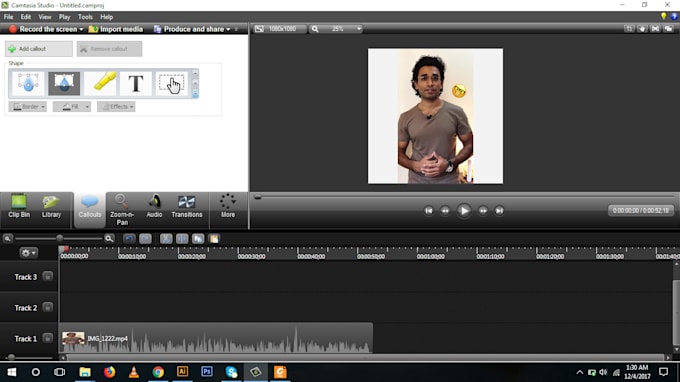Select the highlighted blur callout shape
Image resolution: width=680 pixels, height=382 pixels.
(64, 83)
